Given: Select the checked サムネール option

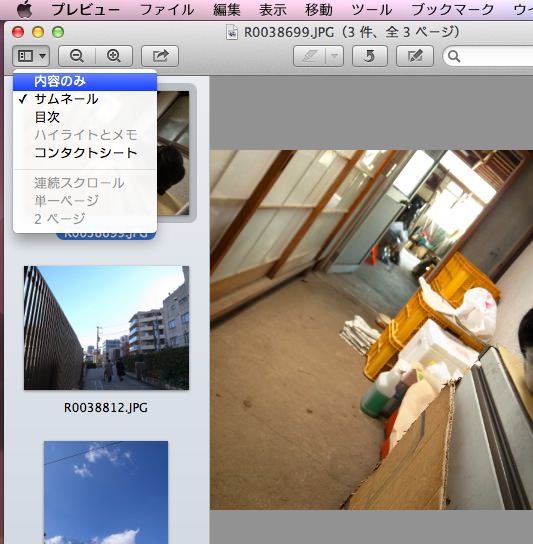Looking at the screenshot, I should (x=85, y=99).
